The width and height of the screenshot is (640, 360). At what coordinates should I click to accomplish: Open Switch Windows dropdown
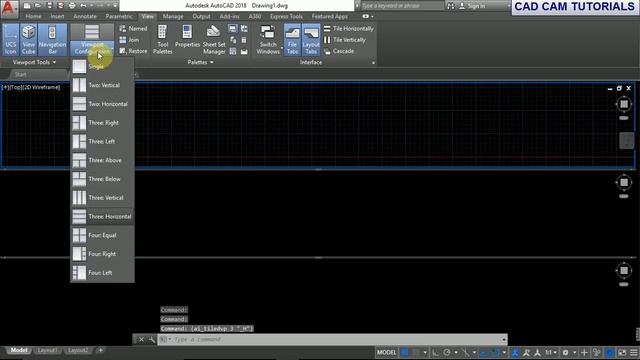[x=268, y=39]
